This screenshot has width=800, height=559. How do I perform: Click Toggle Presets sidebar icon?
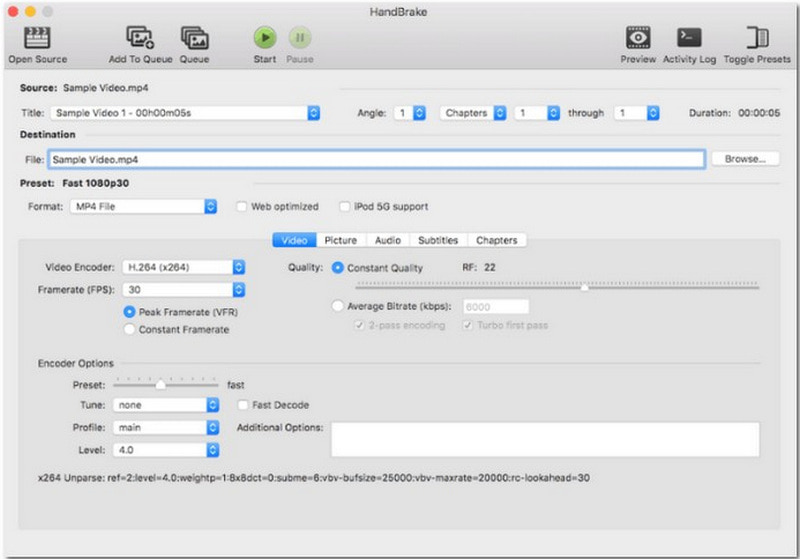757,37
